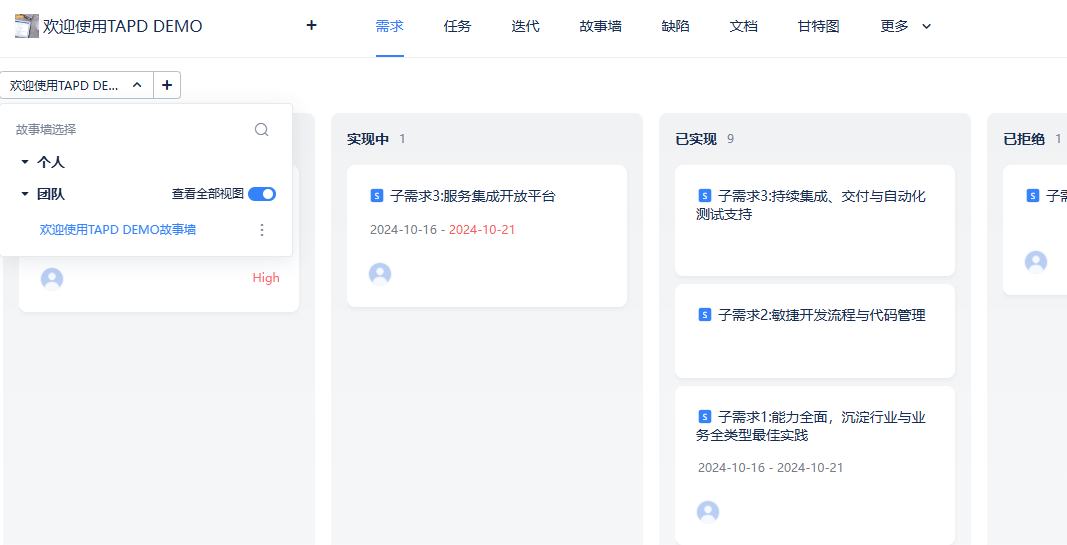This screenshot has height=545, width=1067.
Task: Click story type icon on 服务集成开放平台 card
Action: 377,196
